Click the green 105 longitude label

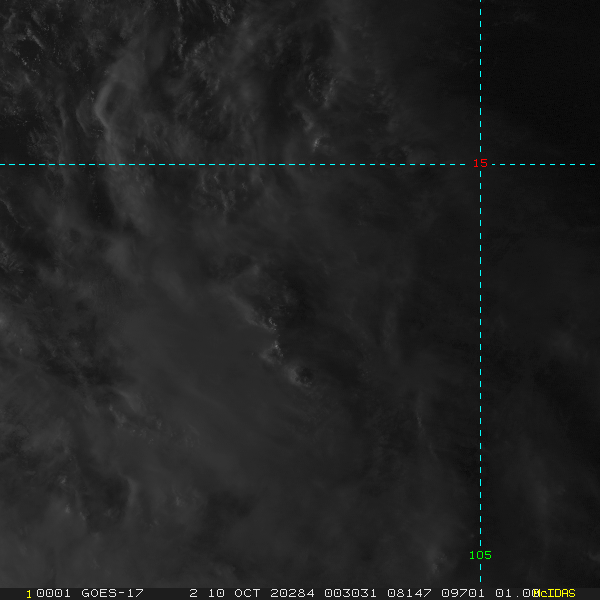pyautogui.click(x=480, y=555)
